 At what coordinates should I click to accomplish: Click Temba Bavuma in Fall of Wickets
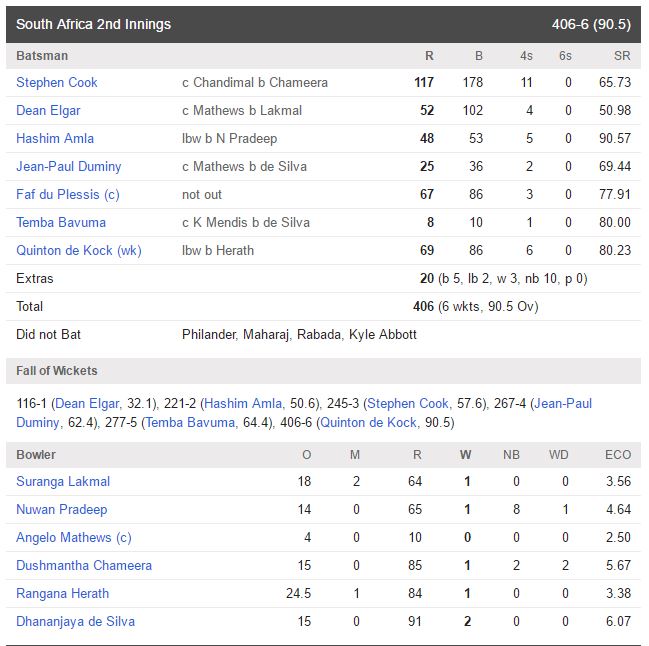point(190,423)
